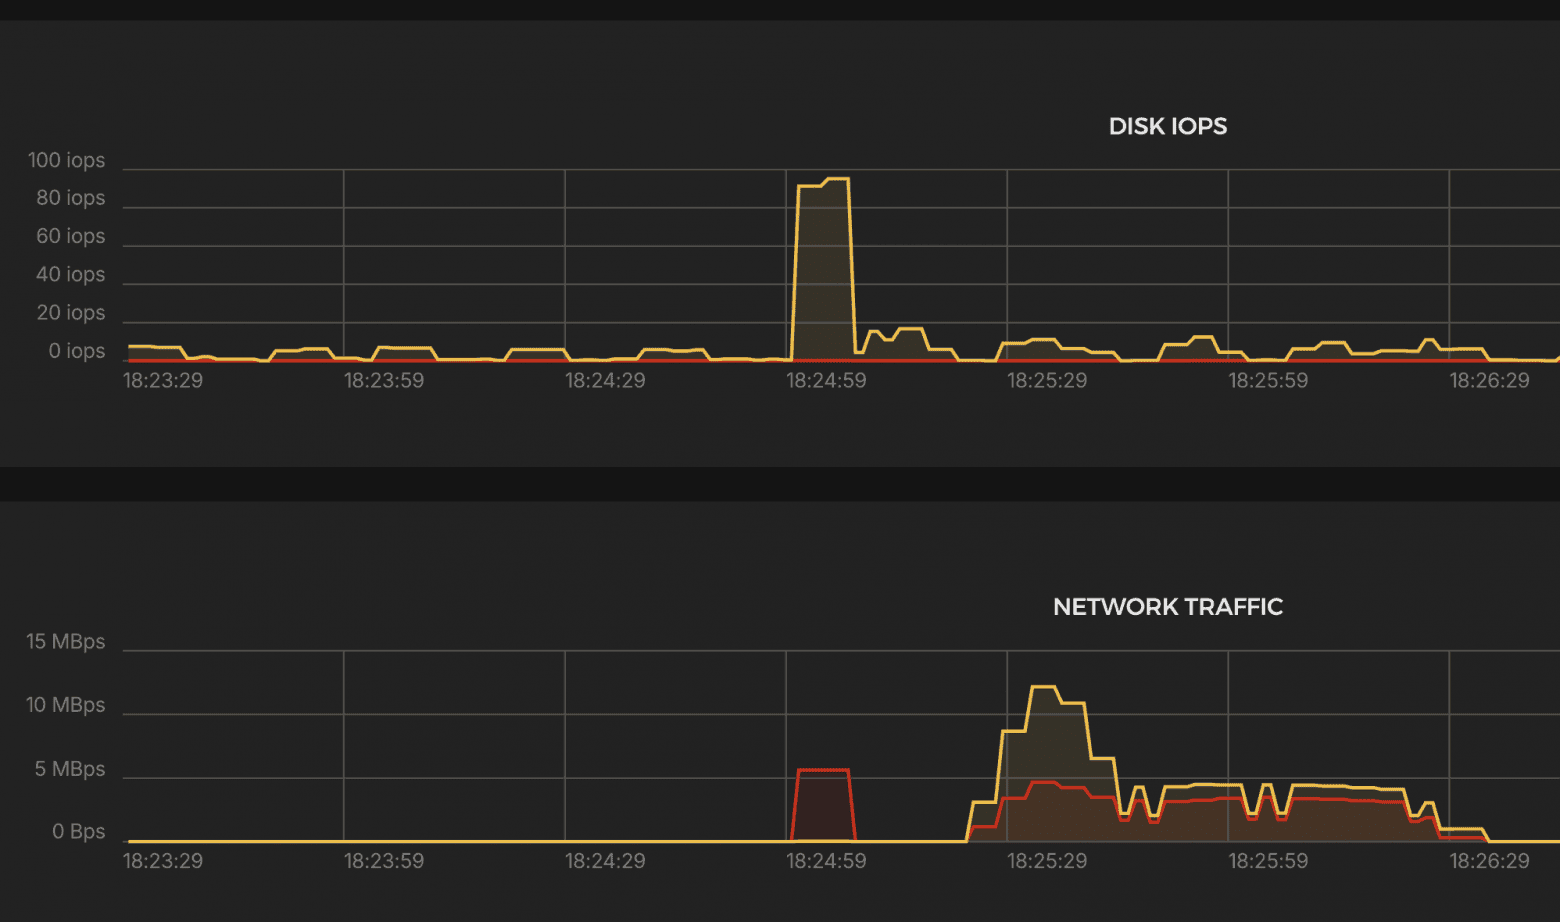The image size is (1560, 922).
Task: Select 18:26:29 label on Disk IOPS axis
Action: pos(1489,381)
